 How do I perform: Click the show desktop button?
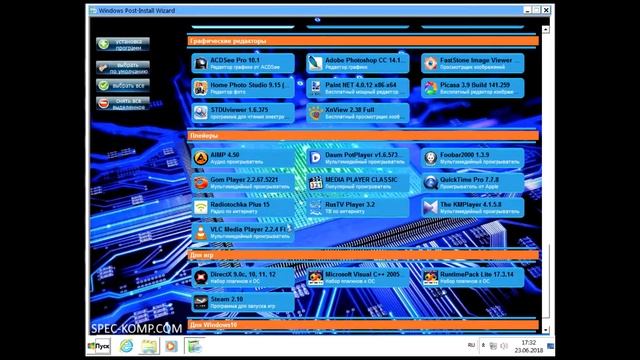click(x=551, y=346)
